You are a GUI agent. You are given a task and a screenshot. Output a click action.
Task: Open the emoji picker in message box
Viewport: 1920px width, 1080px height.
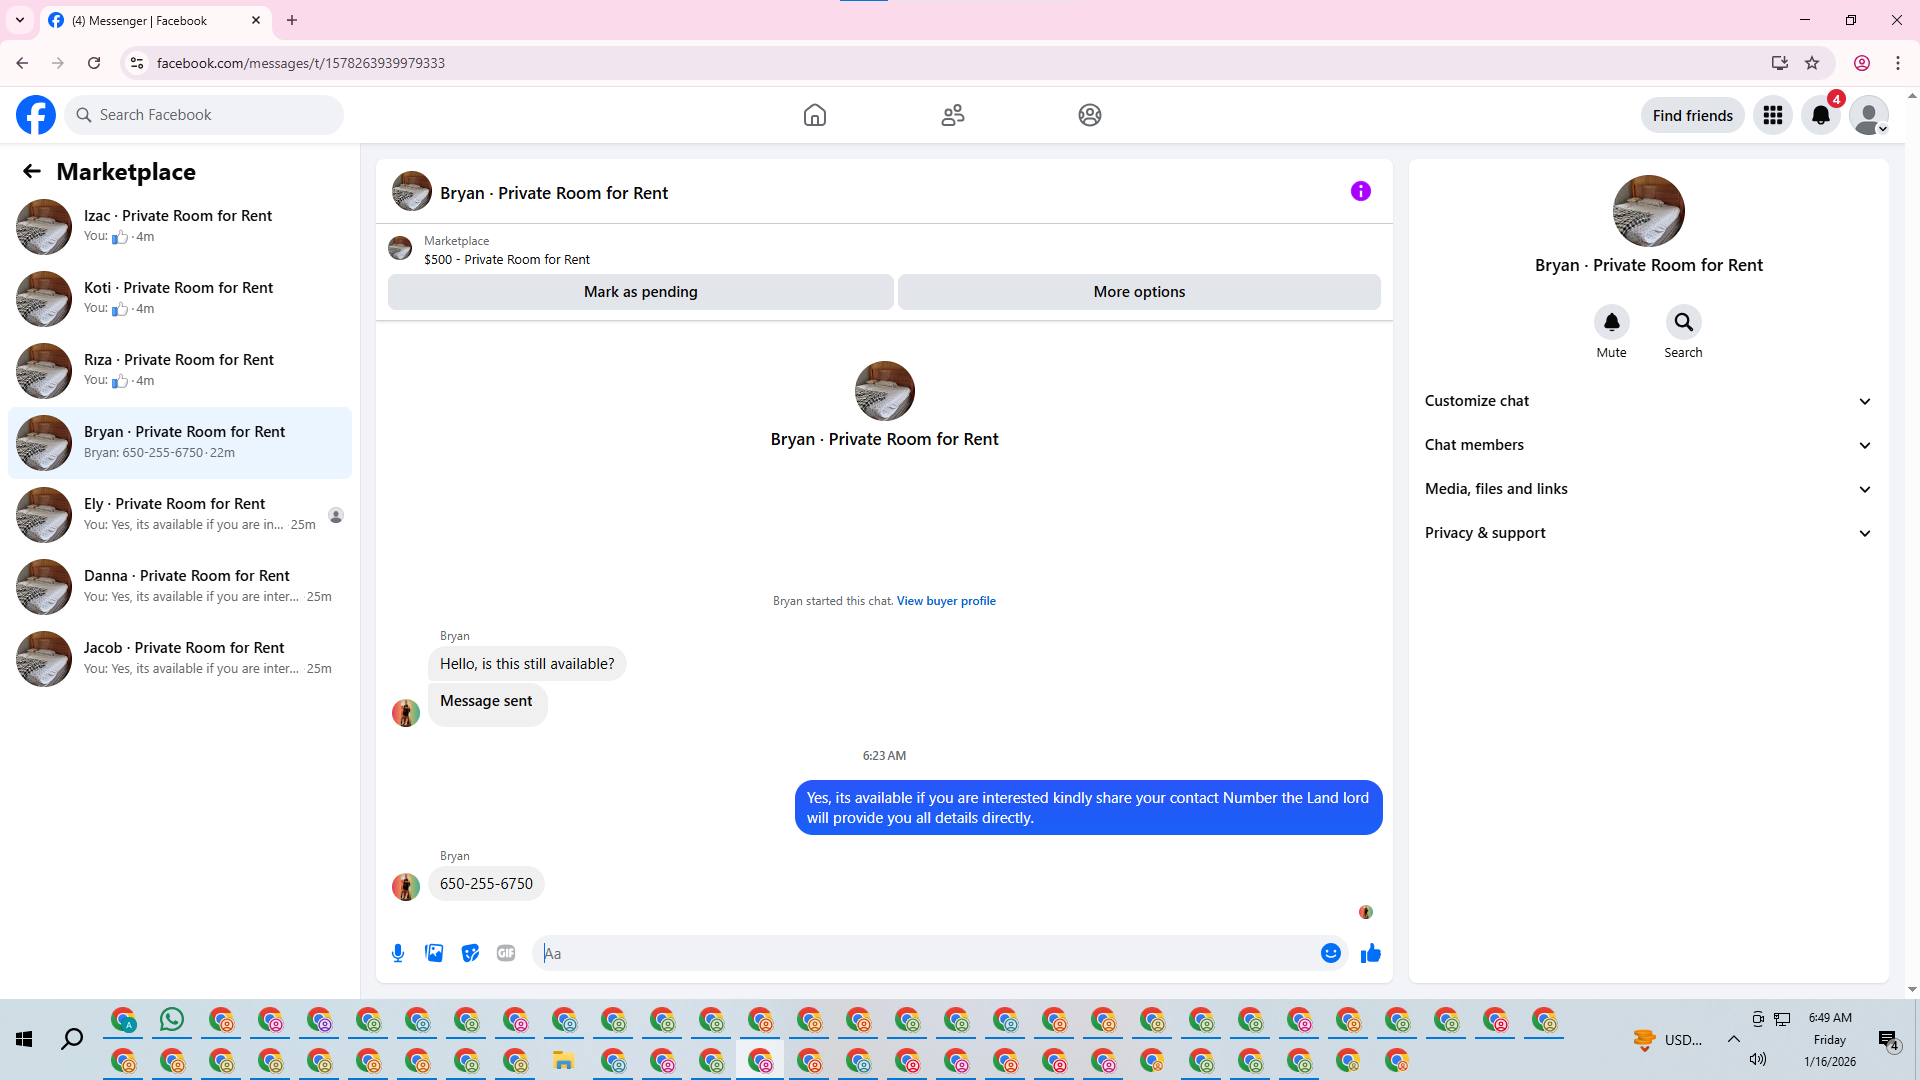tap(1330, 953)
